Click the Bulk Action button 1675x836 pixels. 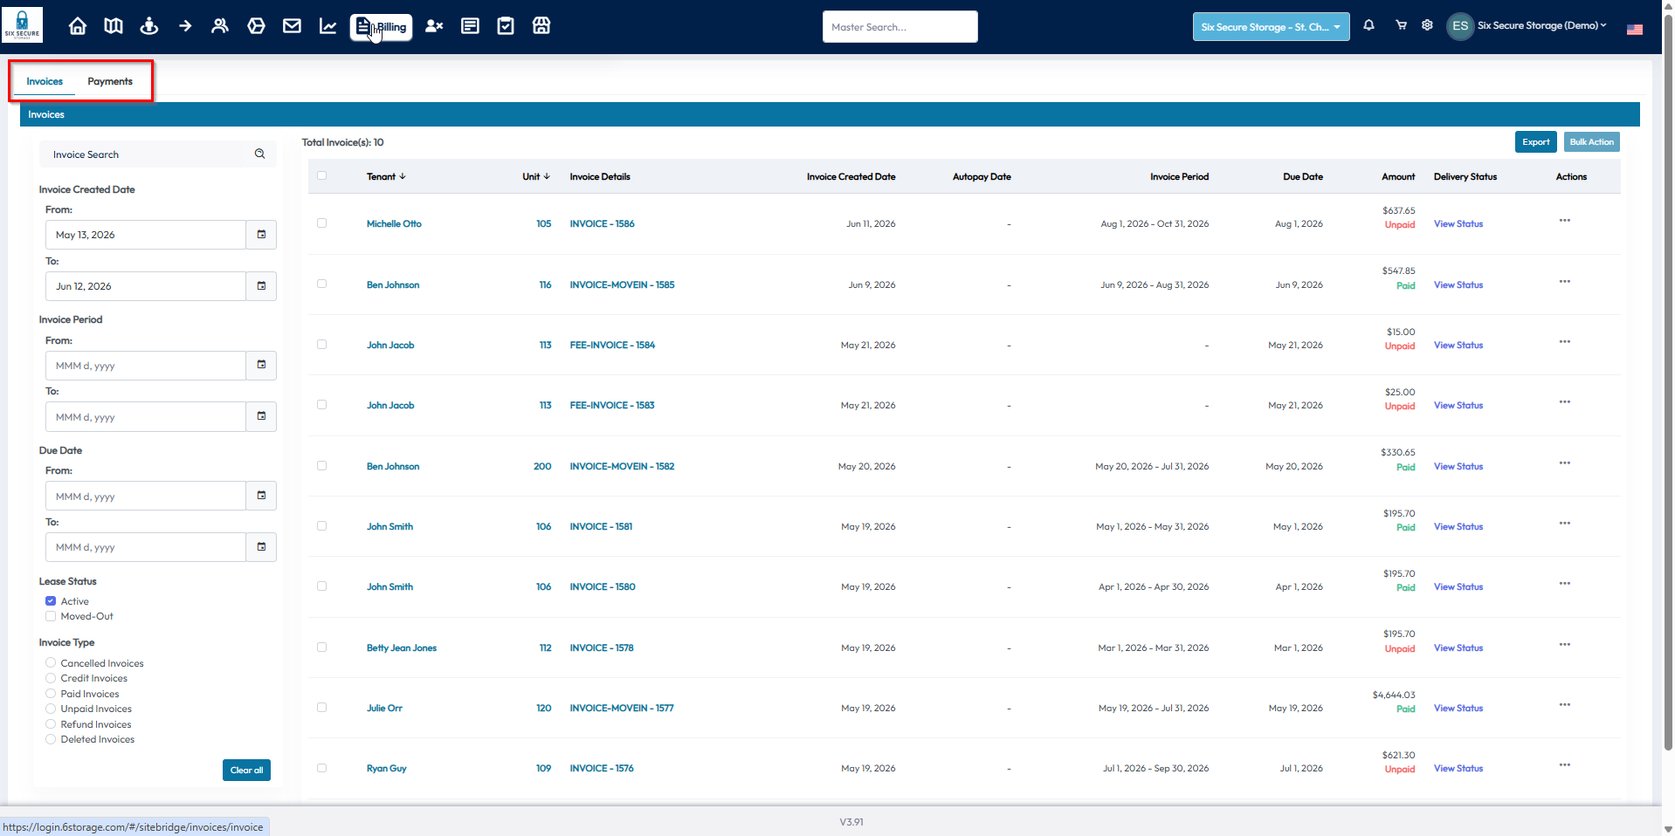tap(1592, 142)
